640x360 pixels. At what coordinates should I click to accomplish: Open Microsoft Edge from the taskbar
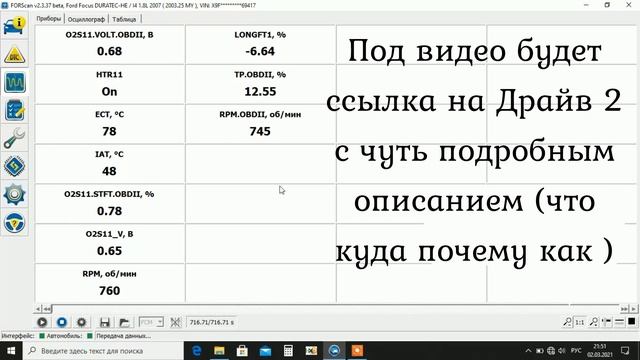(196, 351)
